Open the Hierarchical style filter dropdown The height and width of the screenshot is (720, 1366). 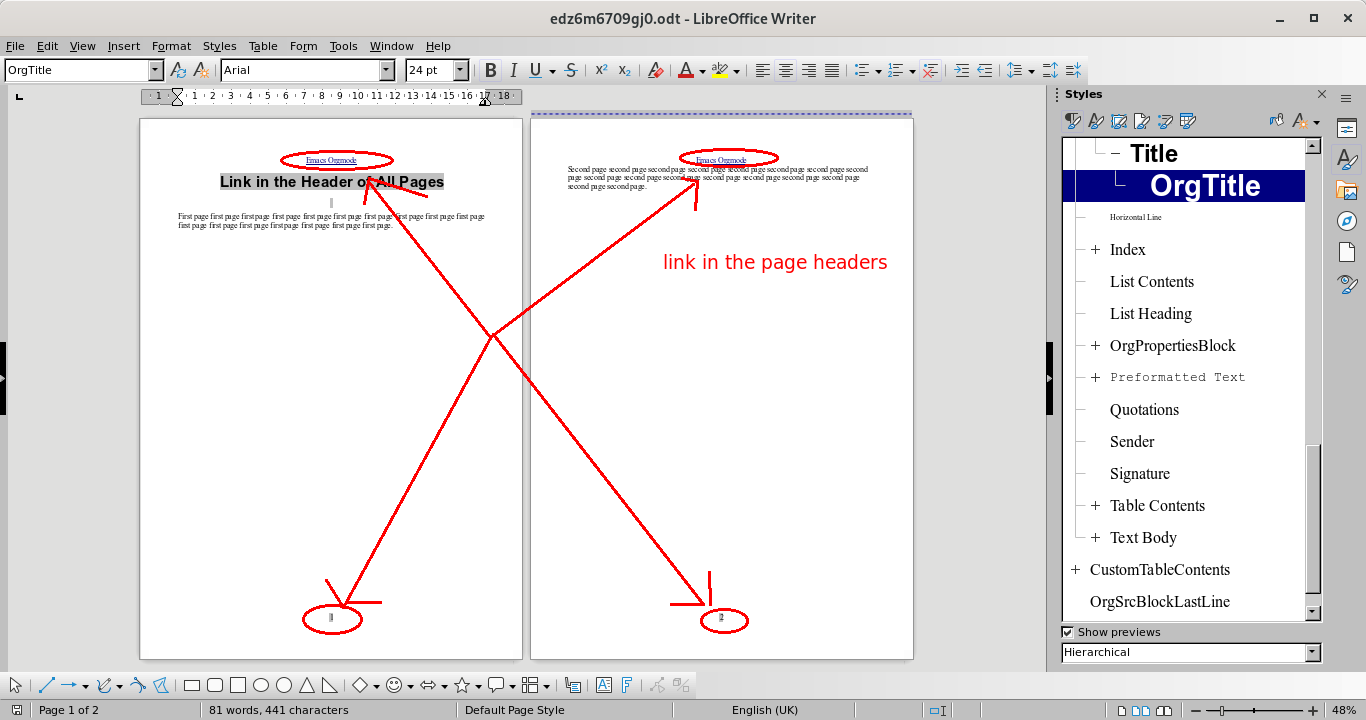click(1313, 652)
